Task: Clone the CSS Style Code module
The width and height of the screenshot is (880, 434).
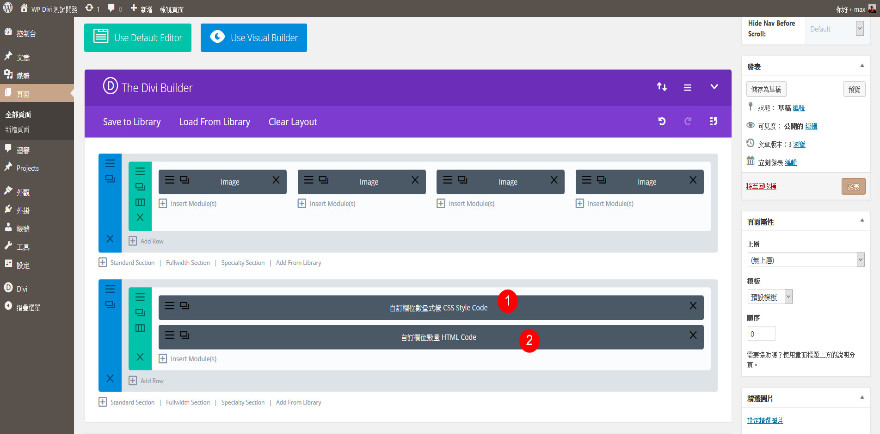Action: 184,306
